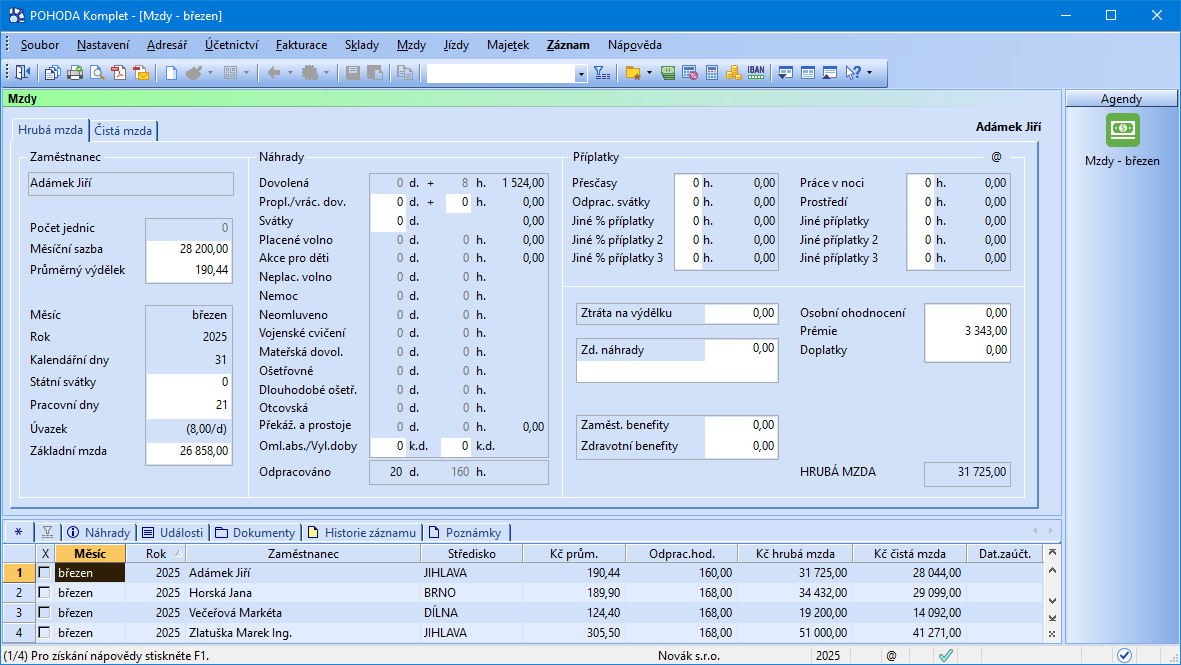Click the panel-up layout toolbar icon
The width and height of the screenshot is (1181, 665).
[x=830, y=73]
